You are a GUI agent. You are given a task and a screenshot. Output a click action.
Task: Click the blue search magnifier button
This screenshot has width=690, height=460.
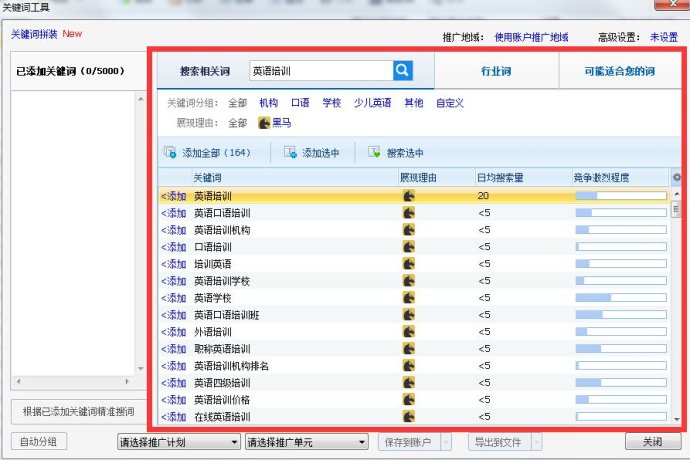coord(403,70)
